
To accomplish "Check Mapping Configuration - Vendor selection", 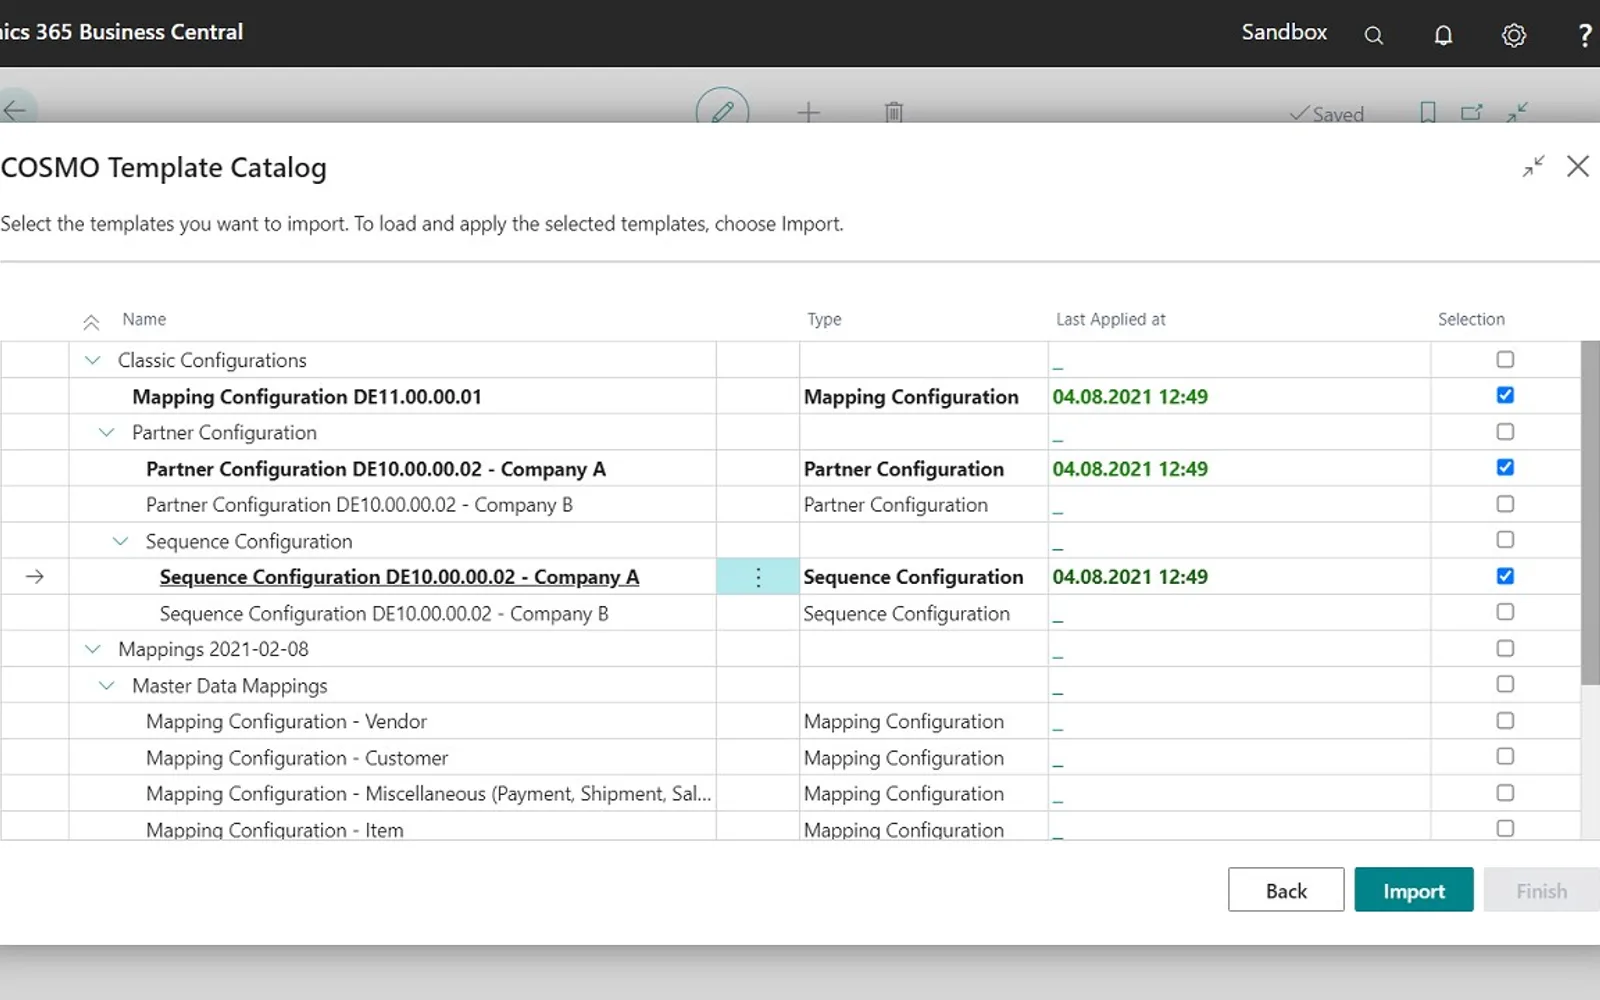I will click(1505, 720).
